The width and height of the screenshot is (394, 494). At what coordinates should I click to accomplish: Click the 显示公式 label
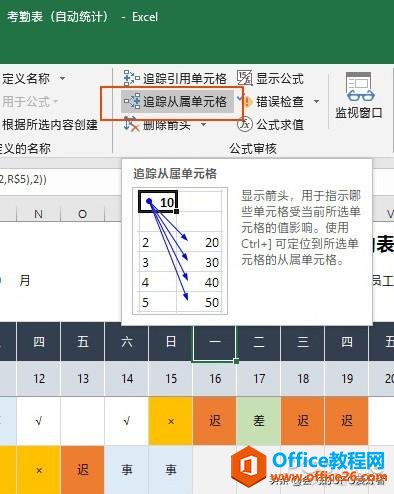[280, 79]
